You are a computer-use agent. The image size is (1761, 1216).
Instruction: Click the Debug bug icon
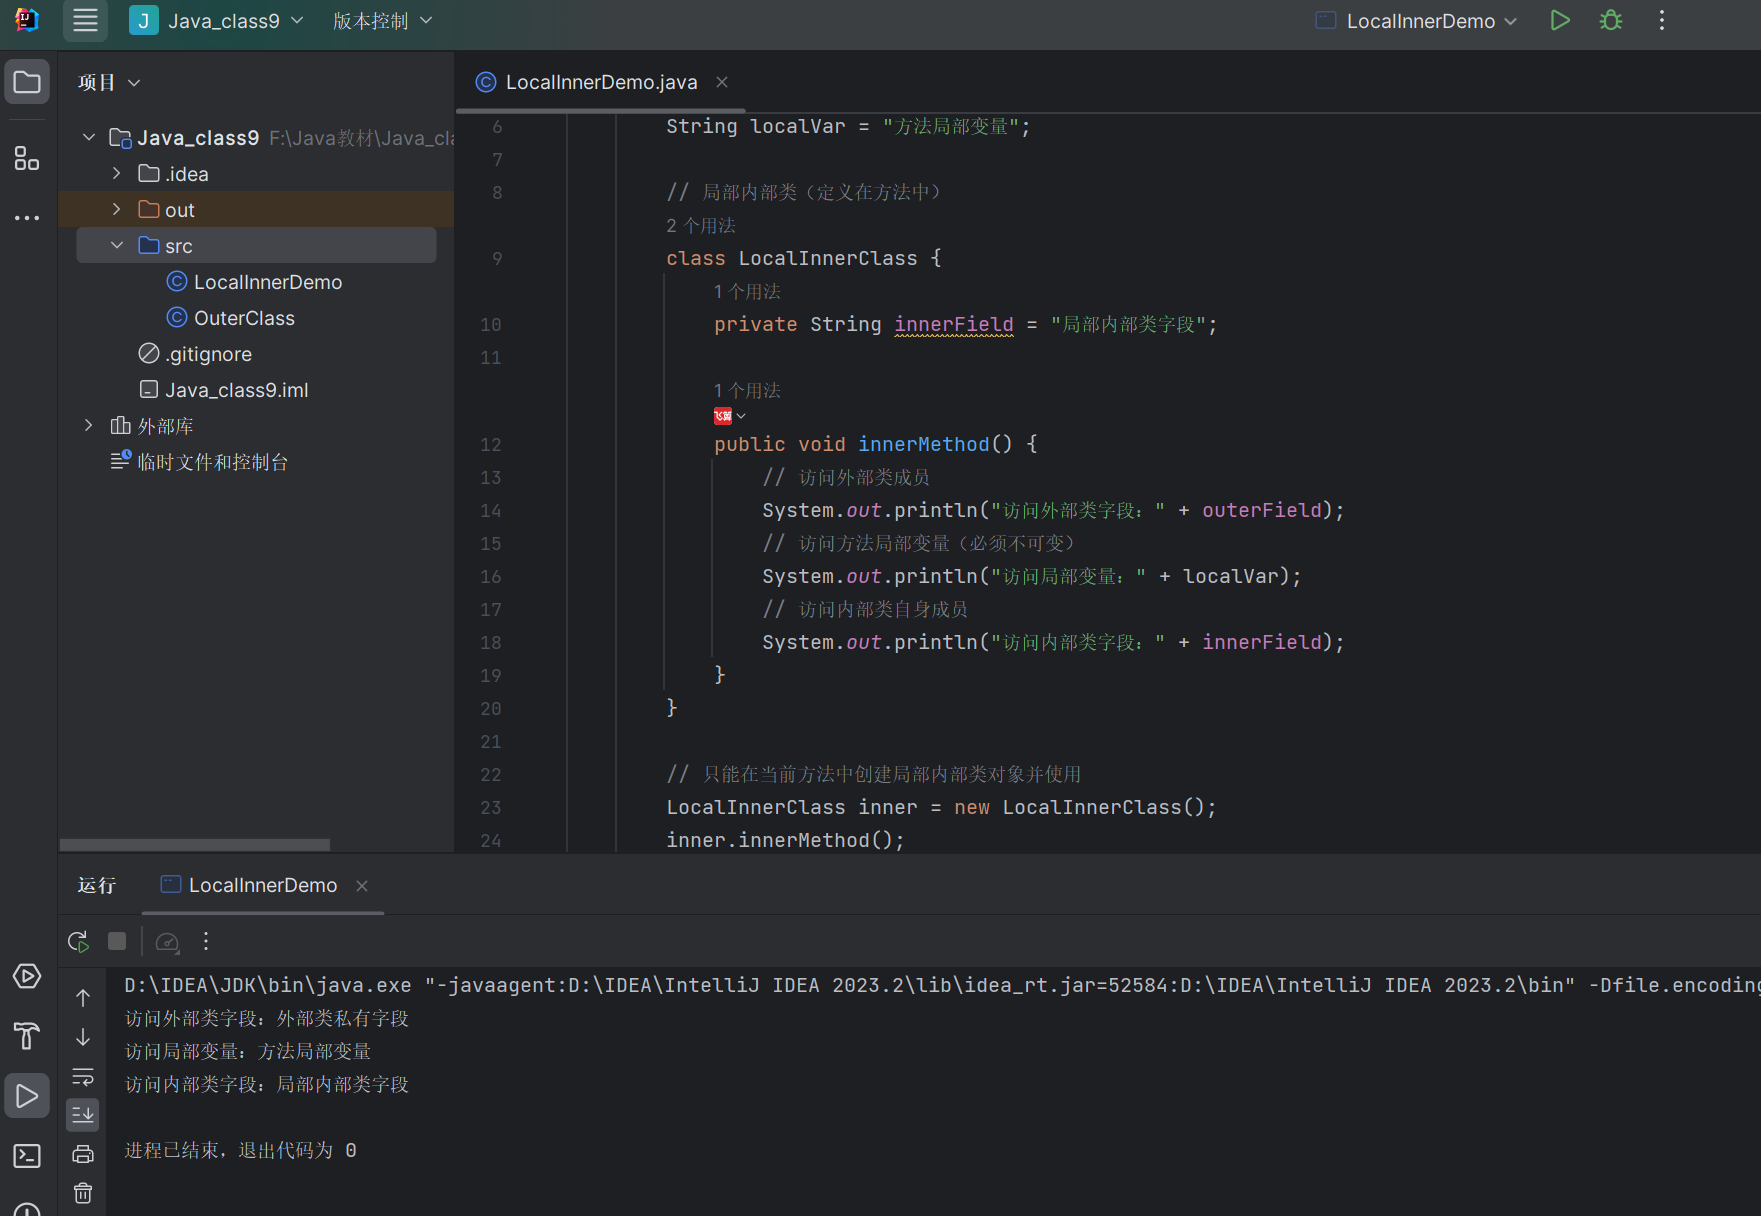(x=1610, y=21)
